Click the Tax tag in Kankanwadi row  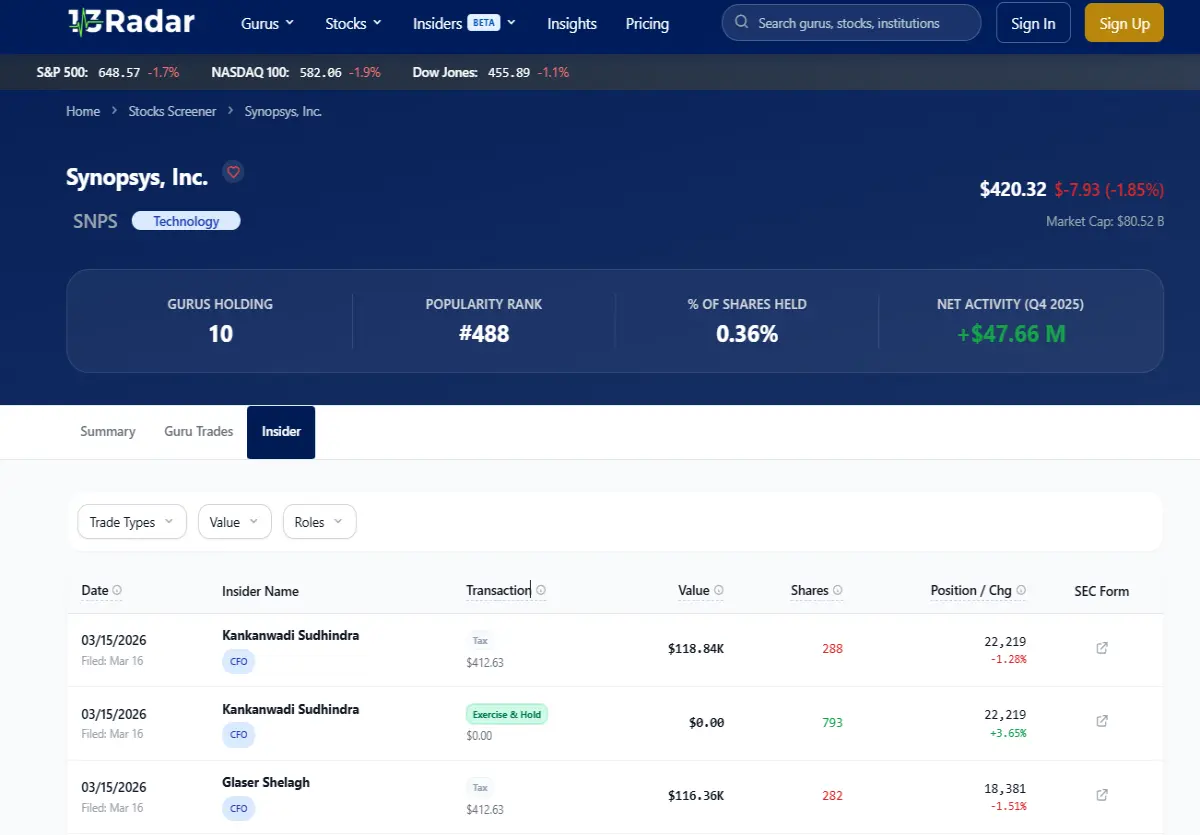click(x=480, y=641)
